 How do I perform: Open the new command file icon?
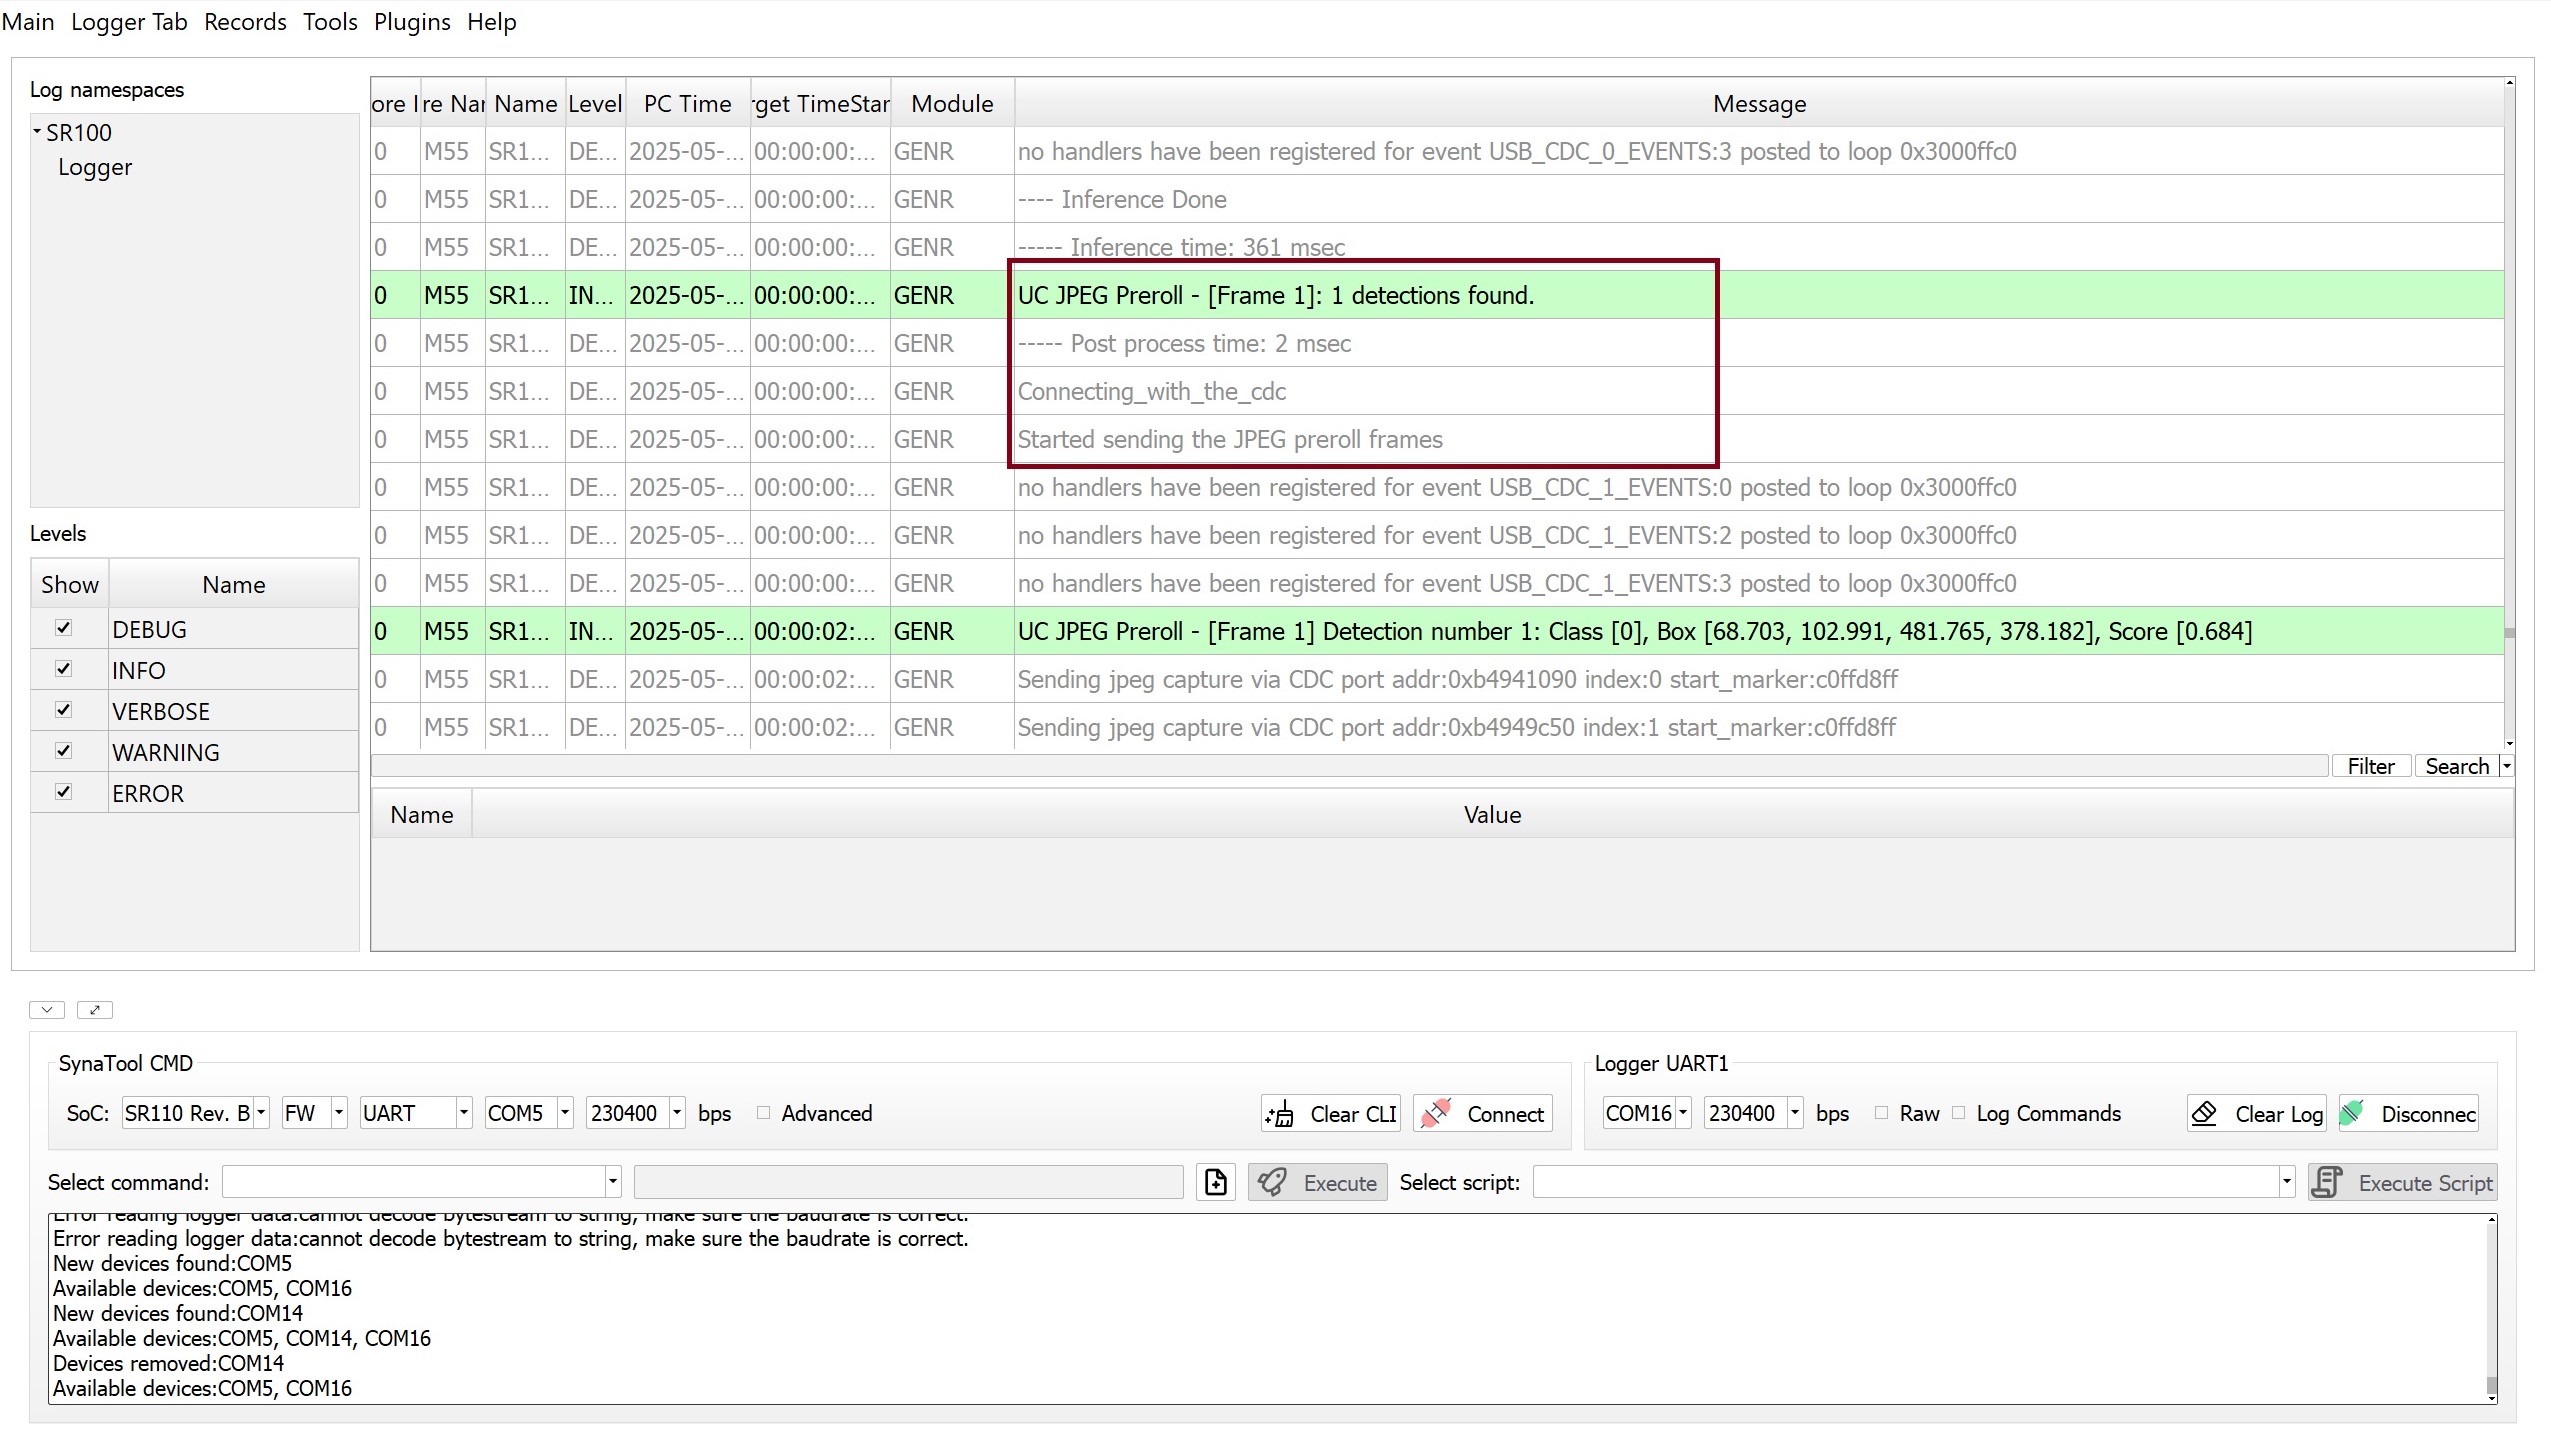(x=1215, y=1182)
